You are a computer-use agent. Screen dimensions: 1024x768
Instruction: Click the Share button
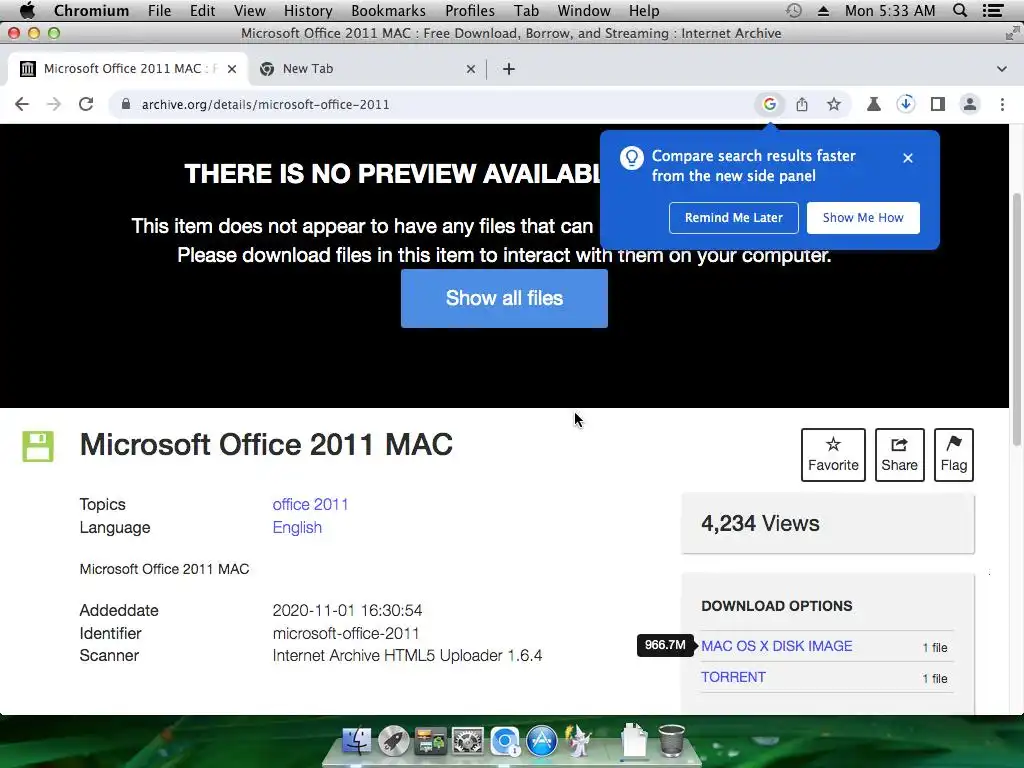tap(899, 455)
